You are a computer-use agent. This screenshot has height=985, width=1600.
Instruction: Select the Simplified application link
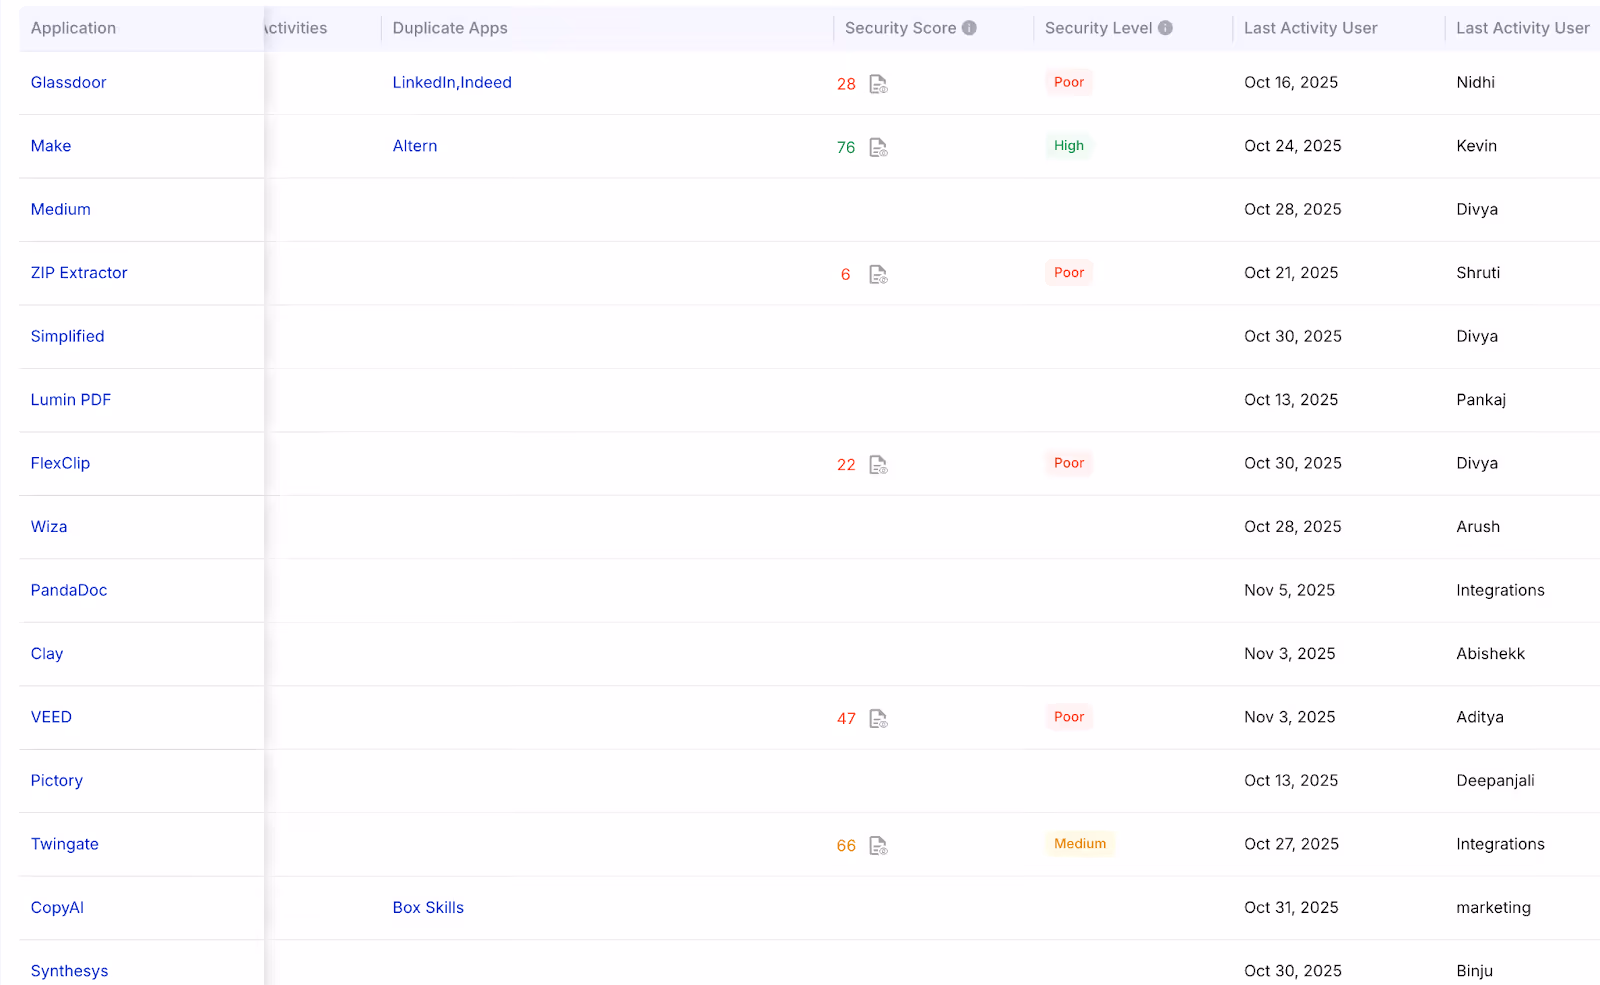point(67,336)
